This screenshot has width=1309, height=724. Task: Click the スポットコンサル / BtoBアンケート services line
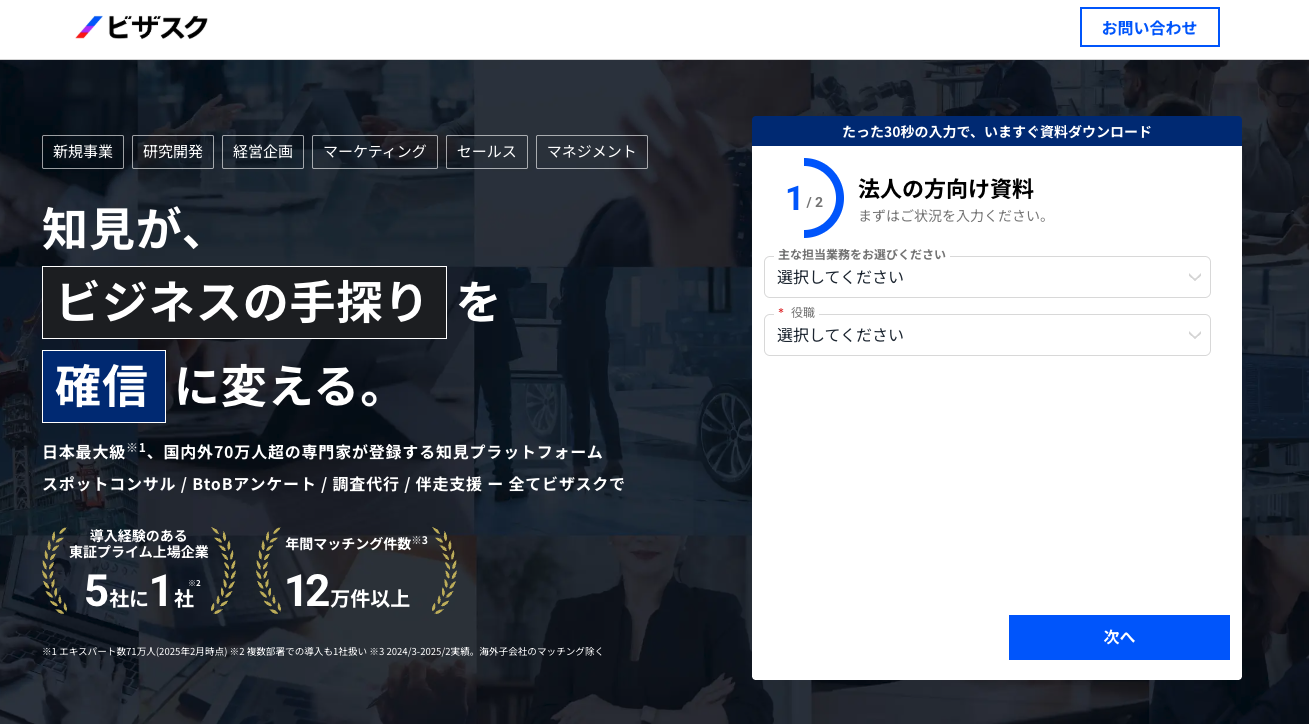point(333,484)
